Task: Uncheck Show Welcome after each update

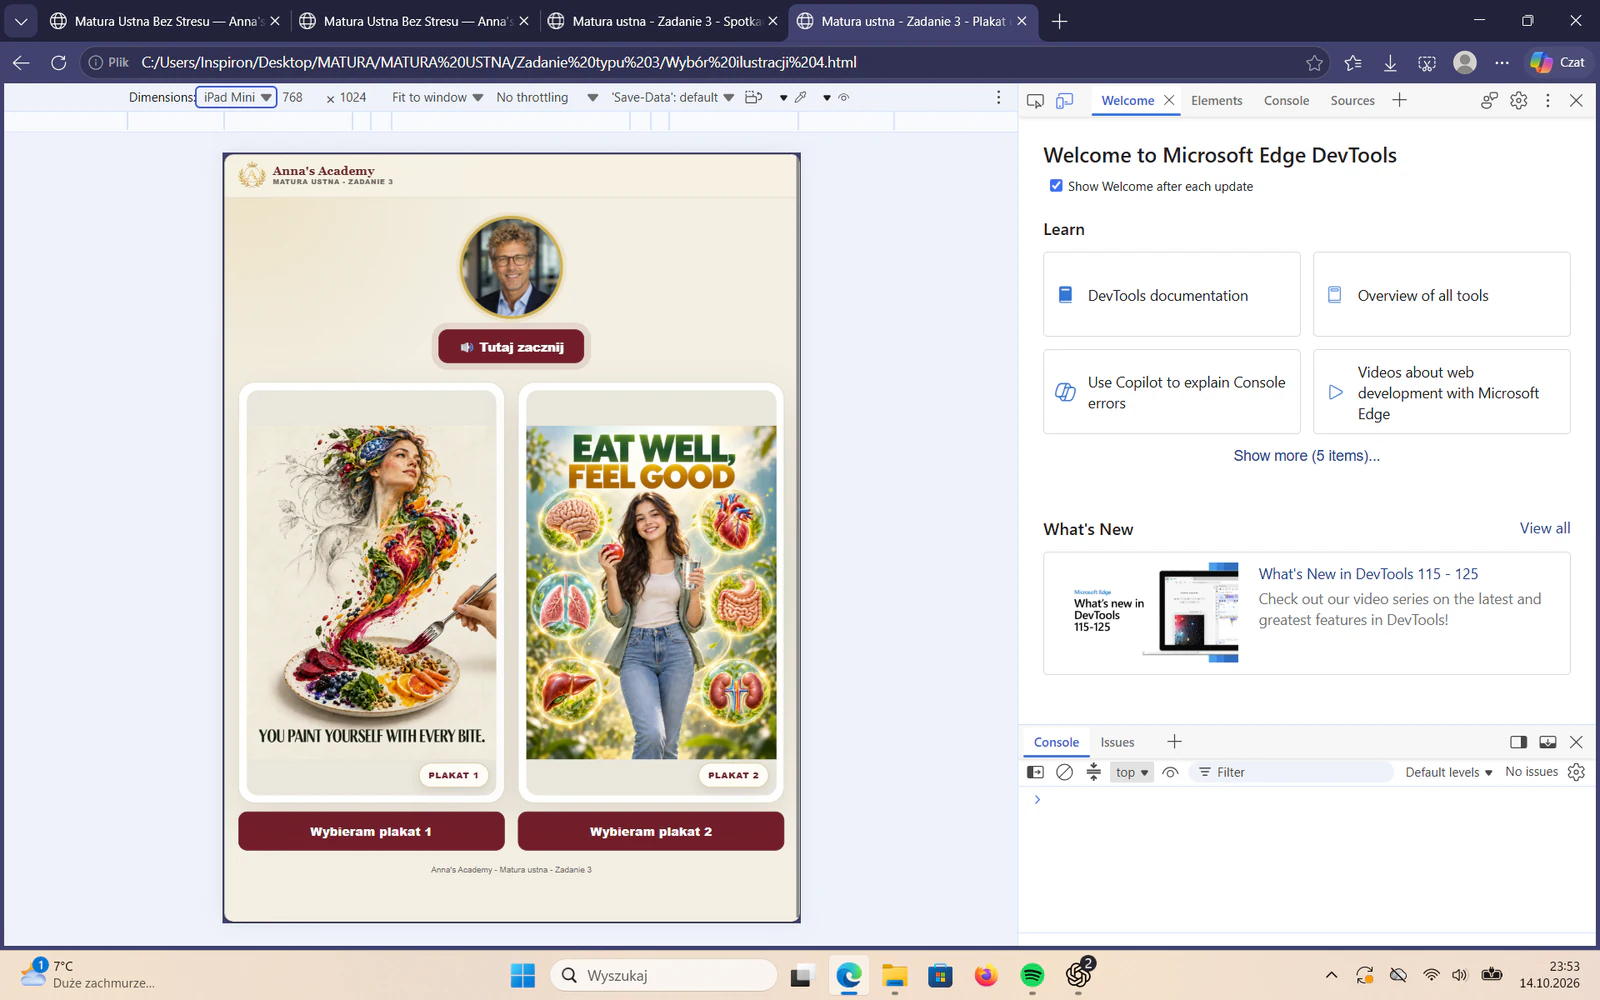Action: tap(1056, 186)
